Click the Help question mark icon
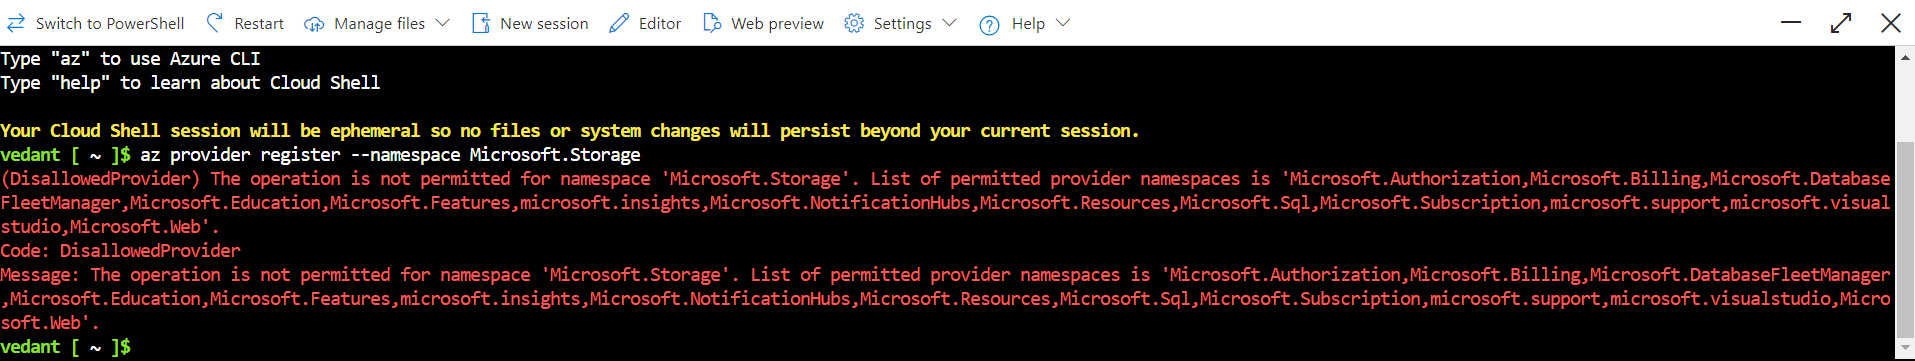 (x=989, y=25)
